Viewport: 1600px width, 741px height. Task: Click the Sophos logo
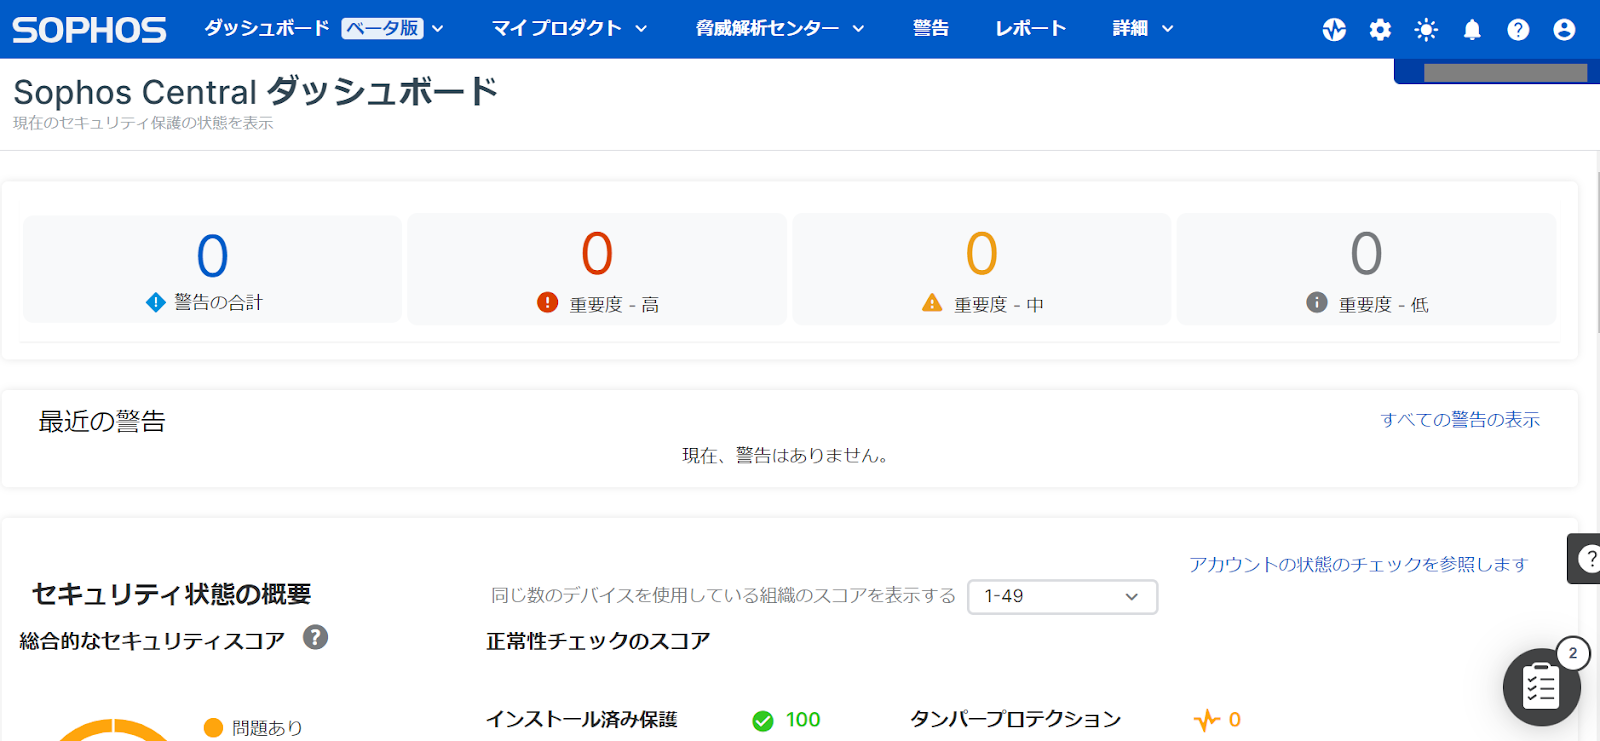(89, 30)
